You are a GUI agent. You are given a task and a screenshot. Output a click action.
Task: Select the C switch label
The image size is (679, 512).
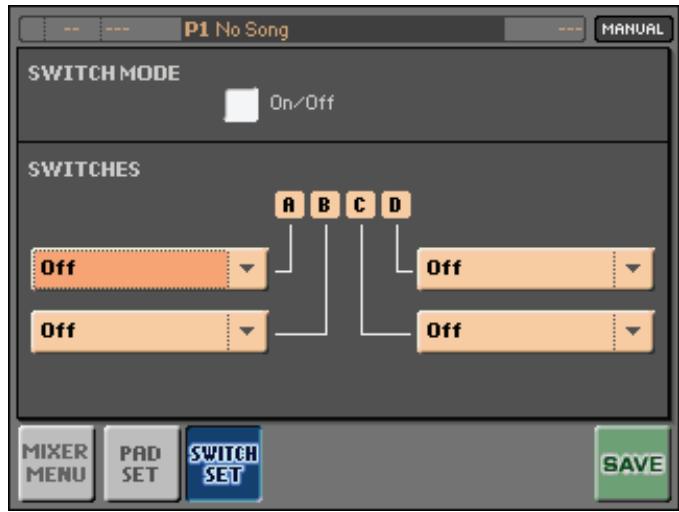tap(360, 204)
